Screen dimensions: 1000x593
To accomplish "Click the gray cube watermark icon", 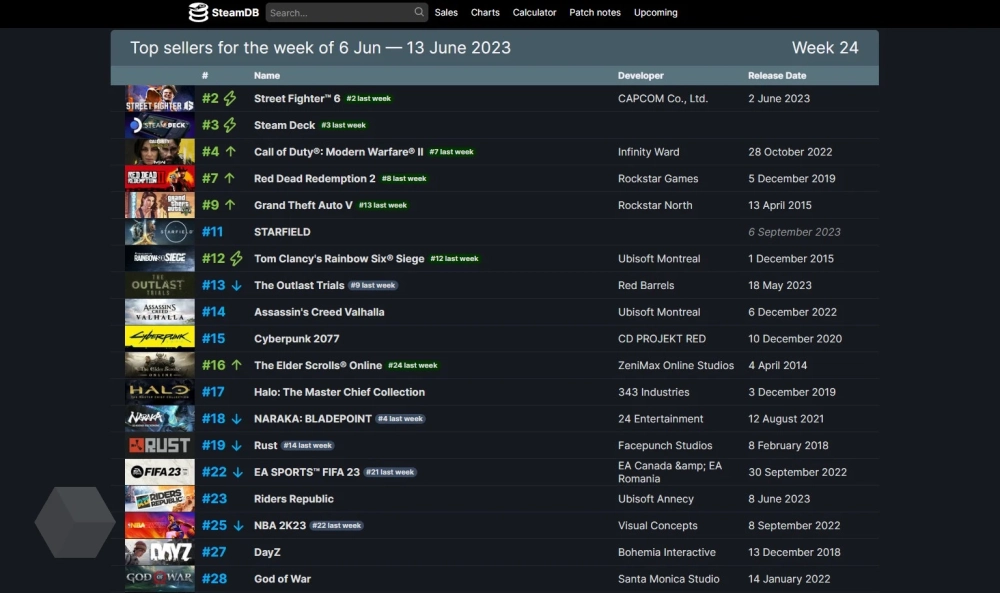I will coord(75,522).
